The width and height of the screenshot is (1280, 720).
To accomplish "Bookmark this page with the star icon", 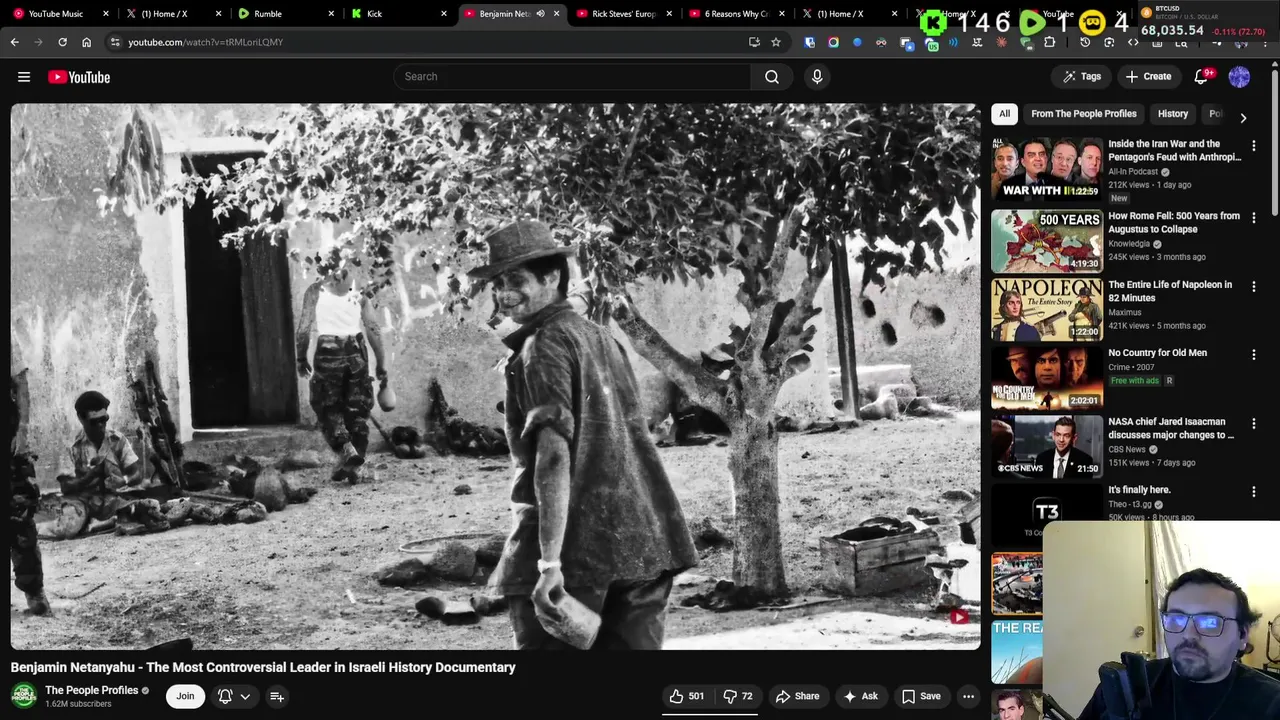I will click(775, 42).
